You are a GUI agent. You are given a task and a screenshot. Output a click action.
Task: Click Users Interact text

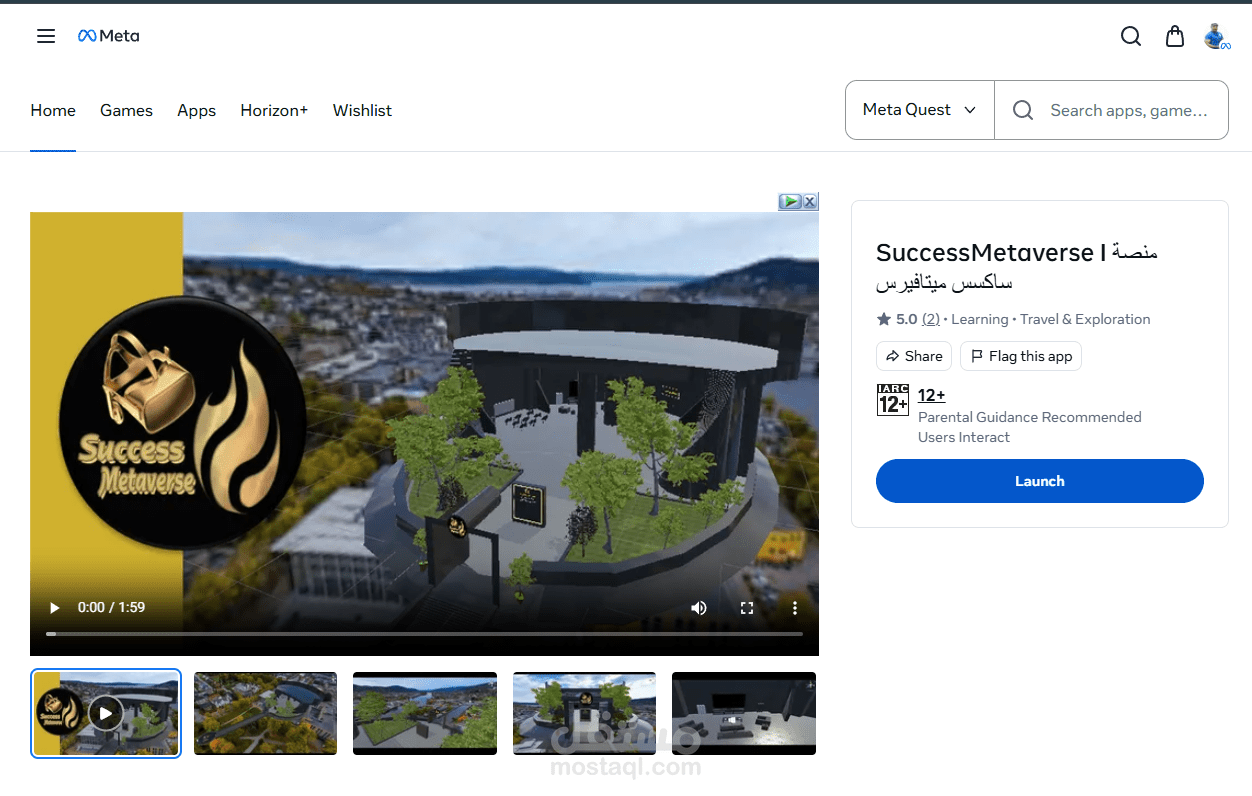coord(964,437)
